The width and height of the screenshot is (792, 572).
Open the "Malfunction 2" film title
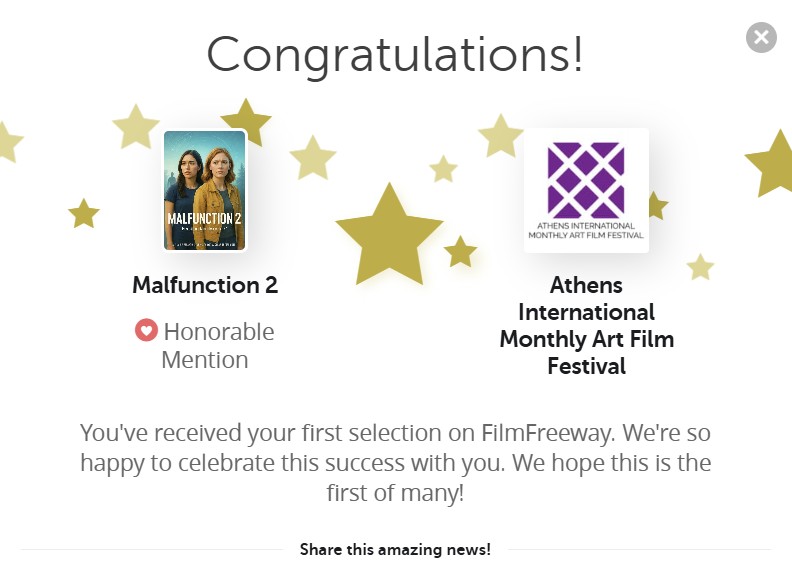(205, 285)
